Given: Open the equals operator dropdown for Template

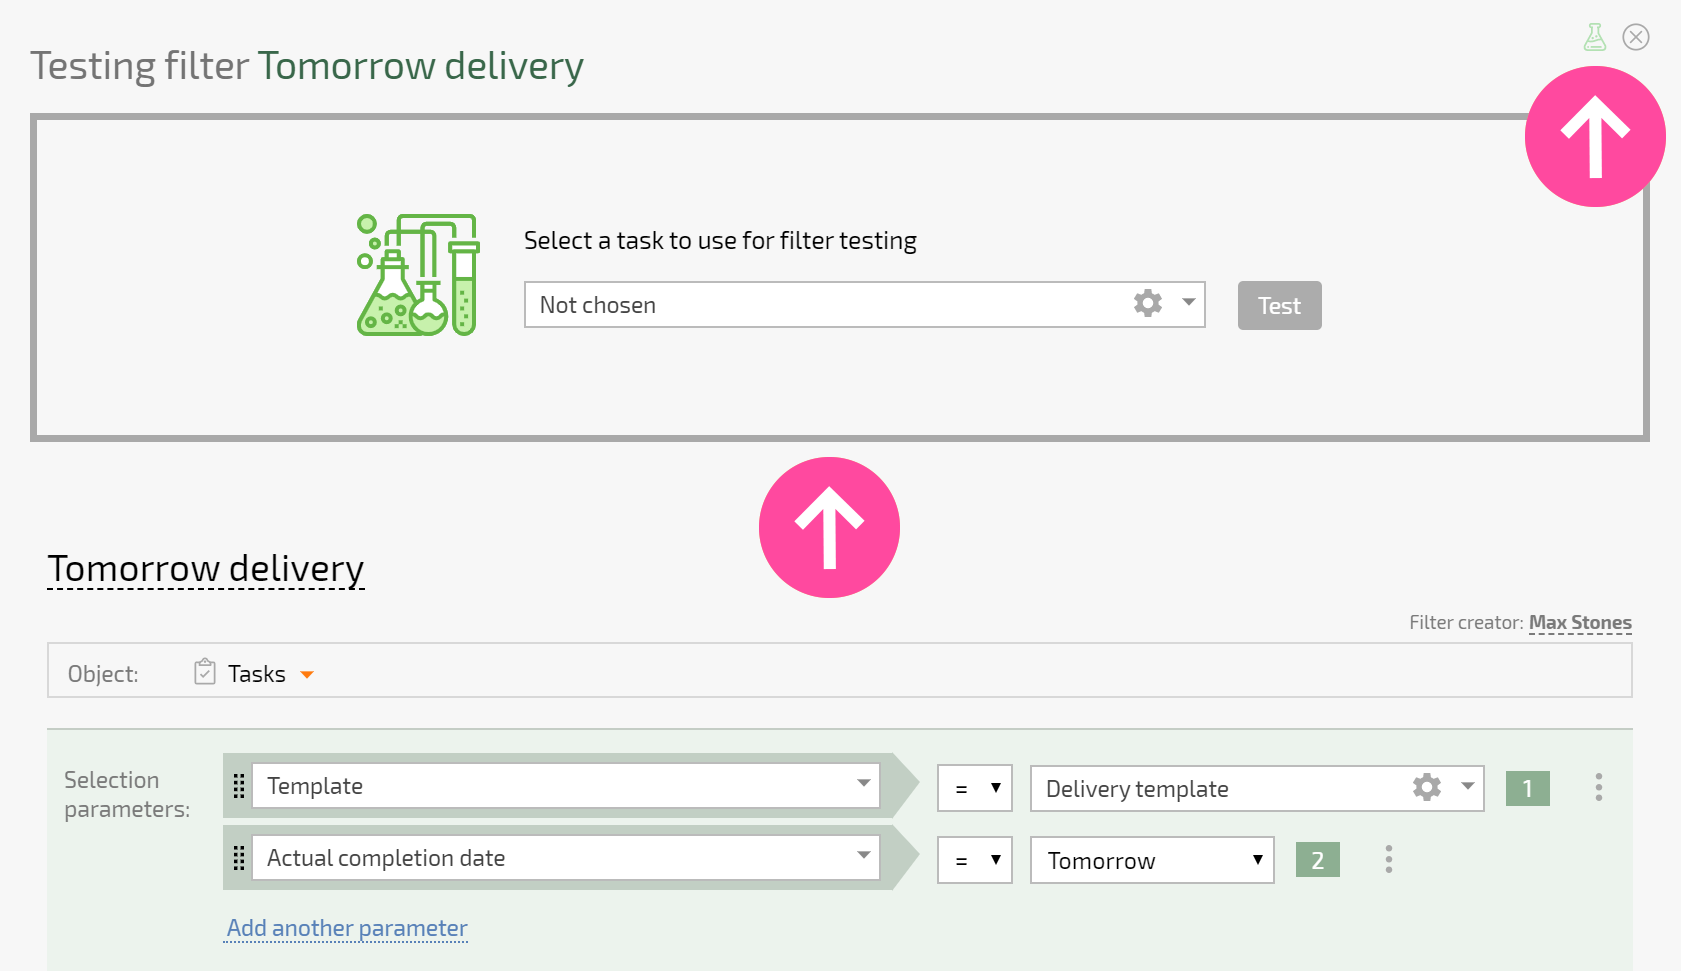Looking at the screenshot, I should click(975, 788).
